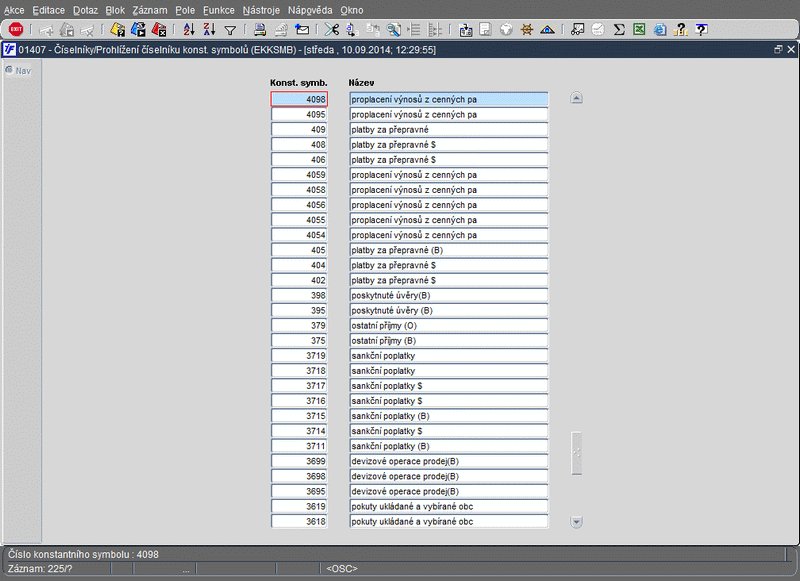Click the Název column header
Viewport: 800px width, 581px height.
tap(361, 83)
